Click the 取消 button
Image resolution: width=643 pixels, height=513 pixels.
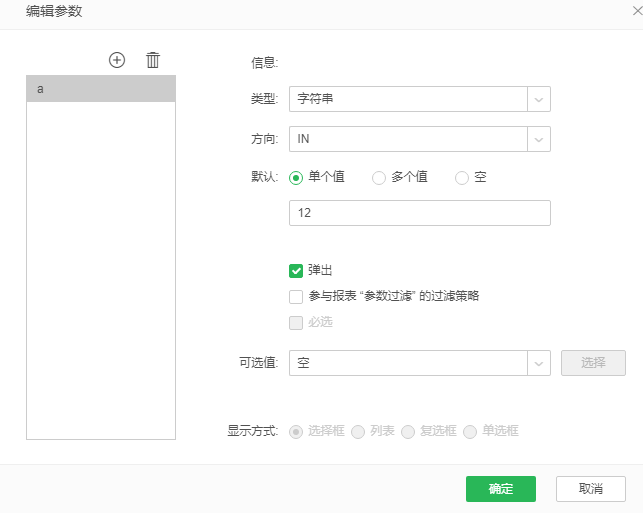coord(590,489)
